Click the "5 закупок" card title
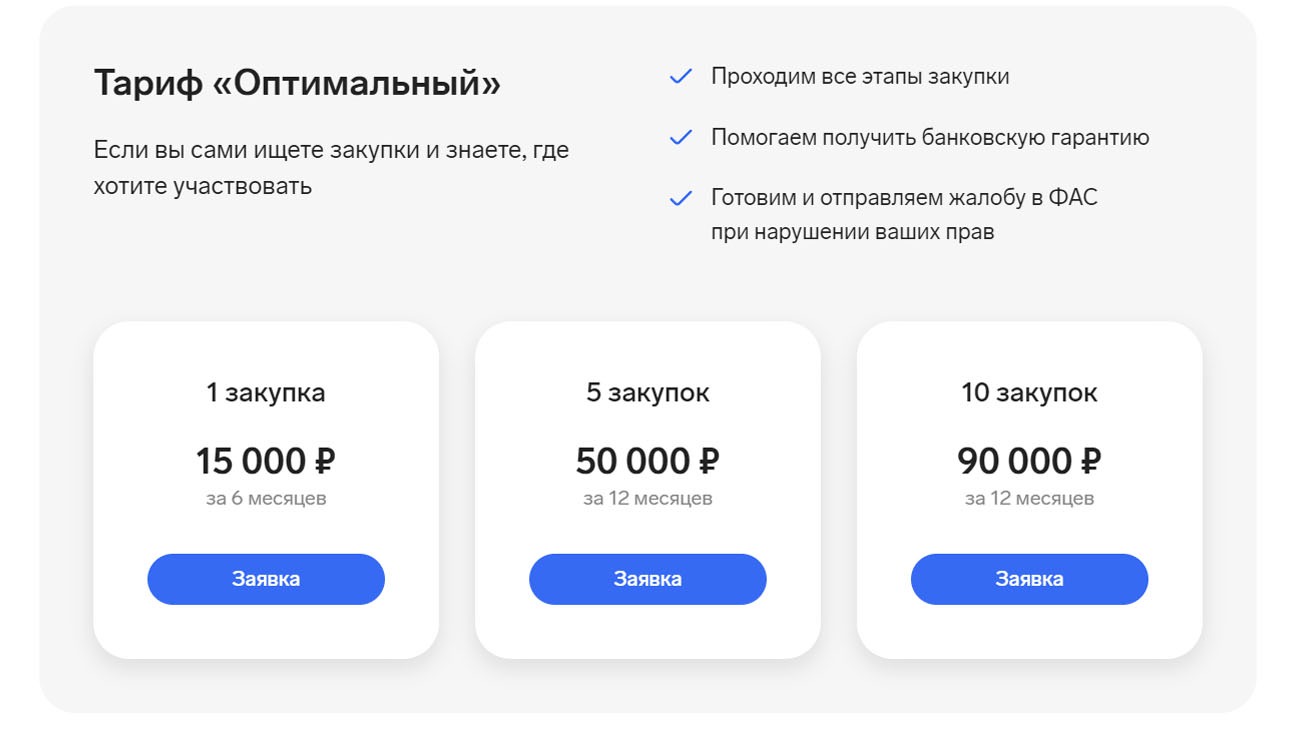Screen dimensions: 1300x731 [x=648, y=393]
